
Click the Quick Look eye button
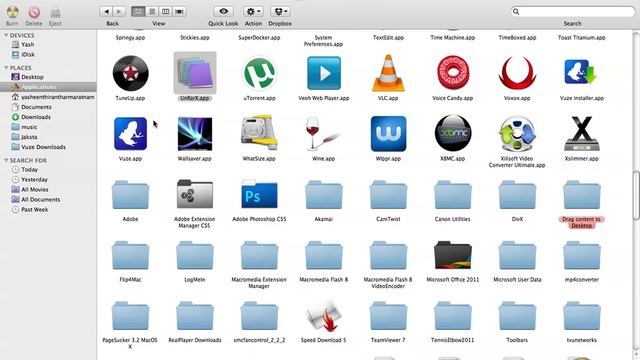click(x=223, y=11)
